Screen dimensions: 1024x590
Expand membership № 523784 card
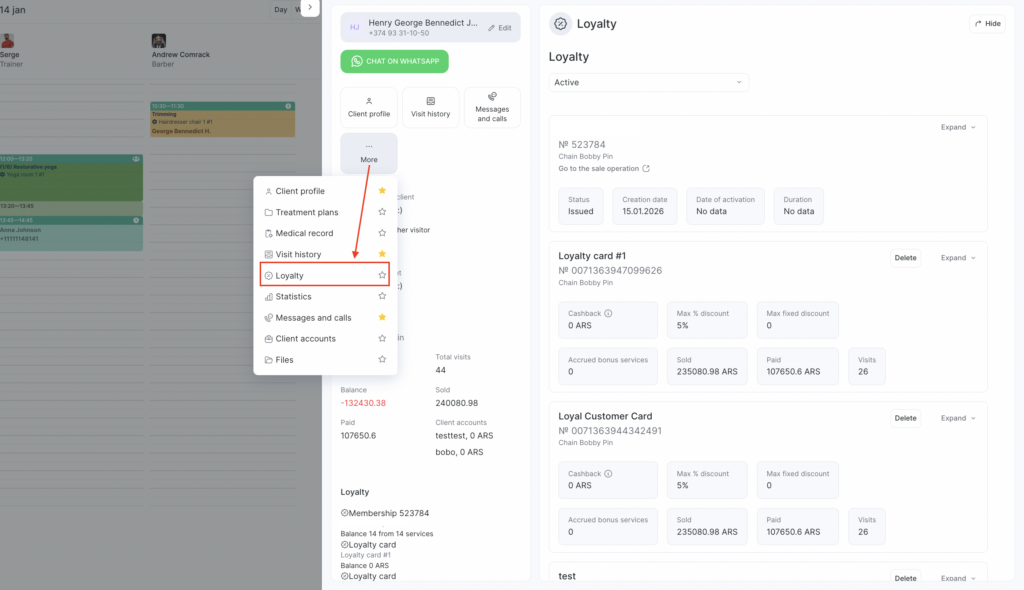pyautogui.click(x=957, y=127)
